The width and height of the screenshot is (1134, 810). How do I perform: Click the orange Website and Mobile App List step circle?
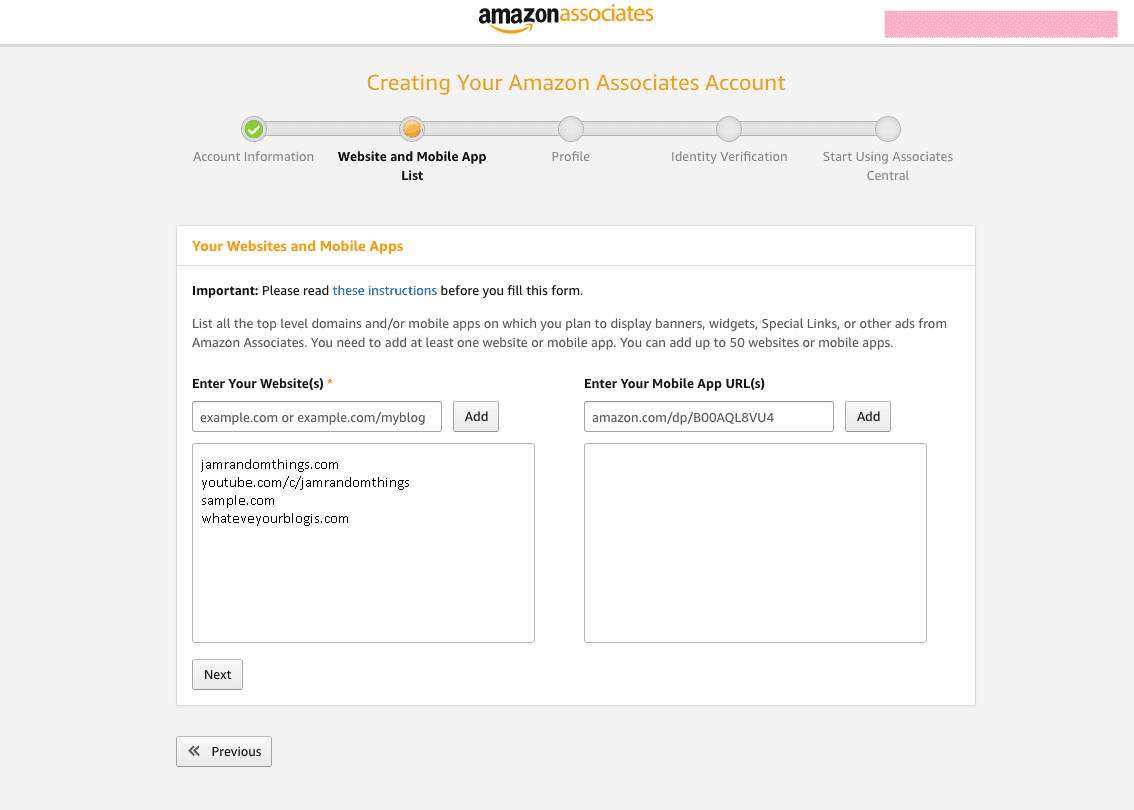(412, 128)
